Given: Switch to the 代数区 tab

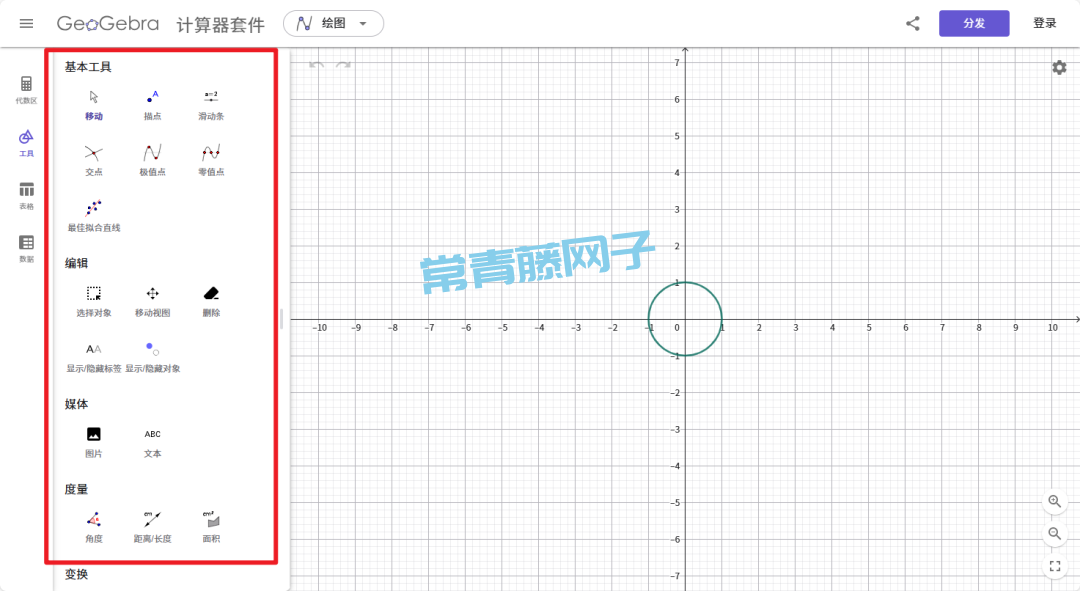Looking at the screenshot, I should click(x=26, y=89).
